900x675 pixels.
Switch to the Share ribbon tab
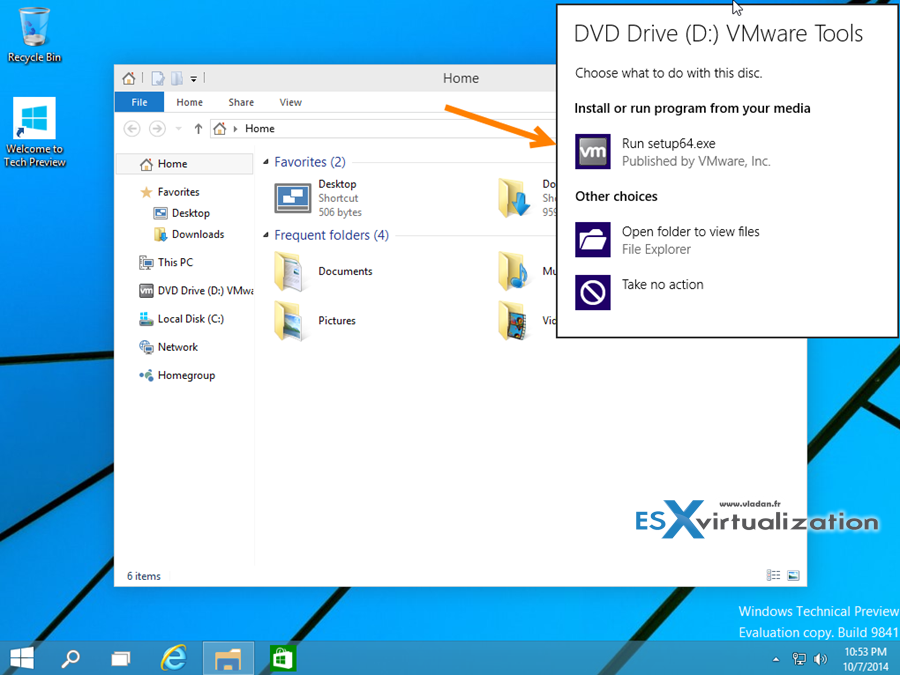(241, 102)
